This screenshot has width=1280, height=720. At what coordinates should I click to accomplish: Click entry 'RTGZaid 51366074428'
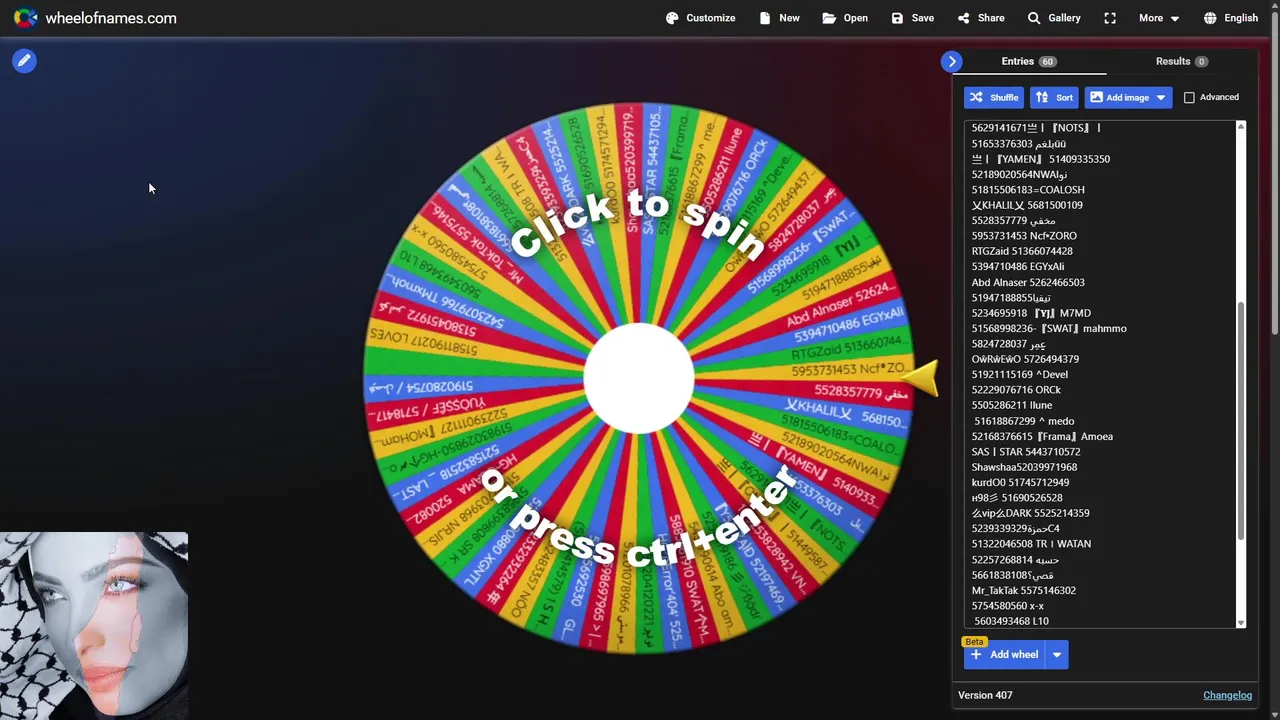pyautogui.click(x=1022, y=251)
